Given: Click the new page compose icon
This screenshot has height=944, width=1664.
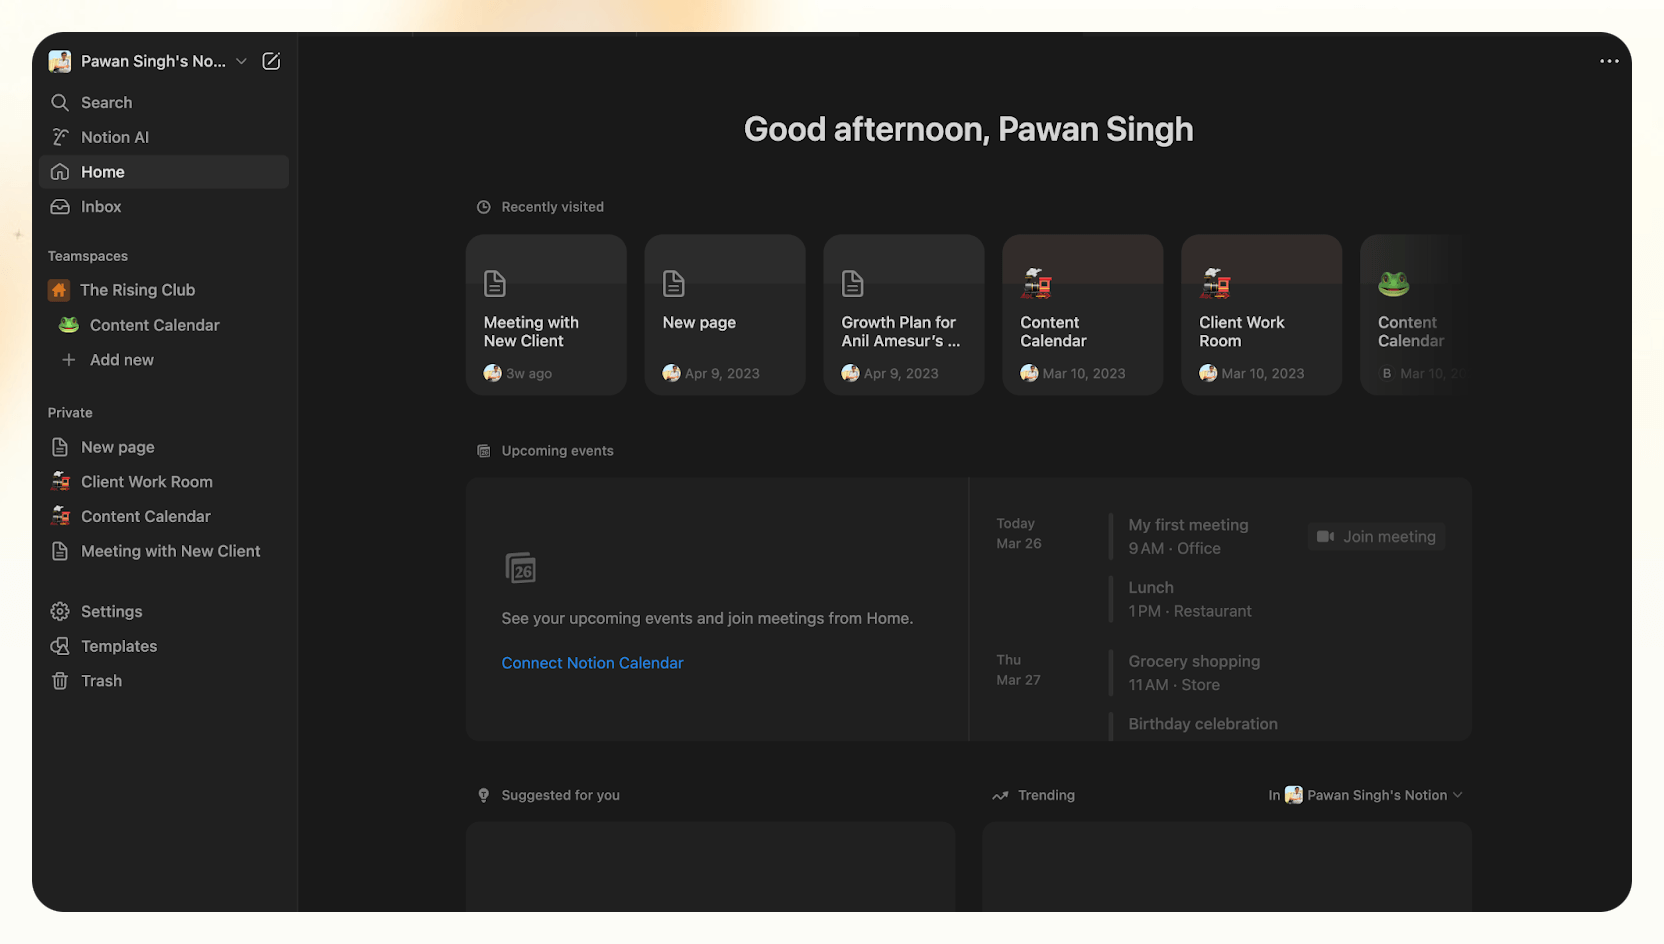Looking at the screenshot, I should click(x=271, y=61).
